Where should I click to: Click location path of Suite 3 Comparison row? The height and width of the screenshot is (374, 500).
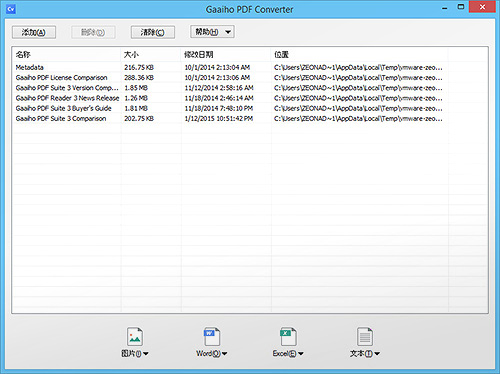click(x=358, y=119)
